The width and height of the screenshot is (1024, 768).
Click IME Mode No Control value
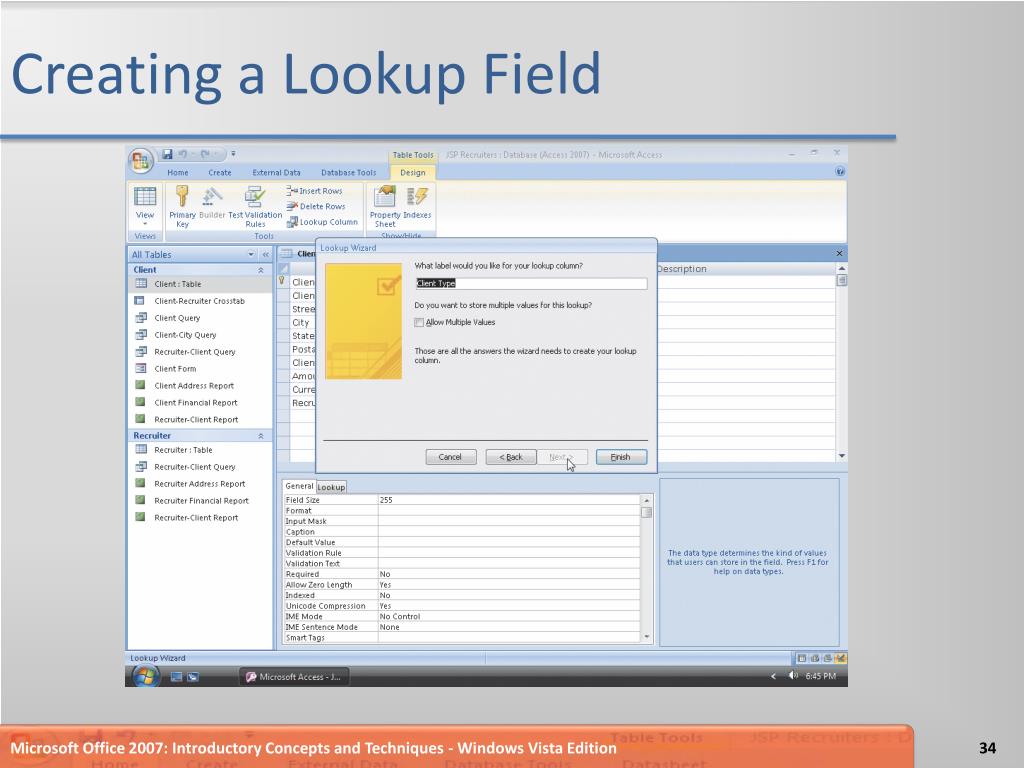pos(509,616)
